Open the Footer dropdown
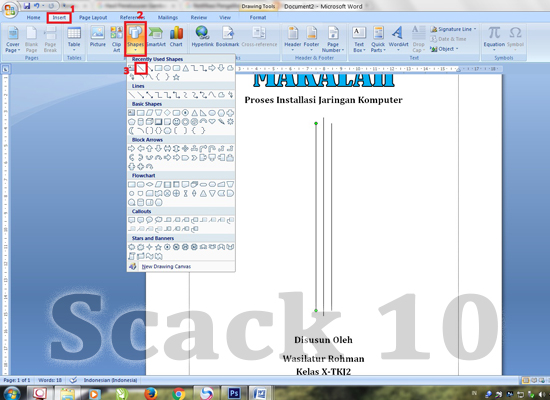Image resolution: width=550 pixels, height=400 pixels. point(311,39)
